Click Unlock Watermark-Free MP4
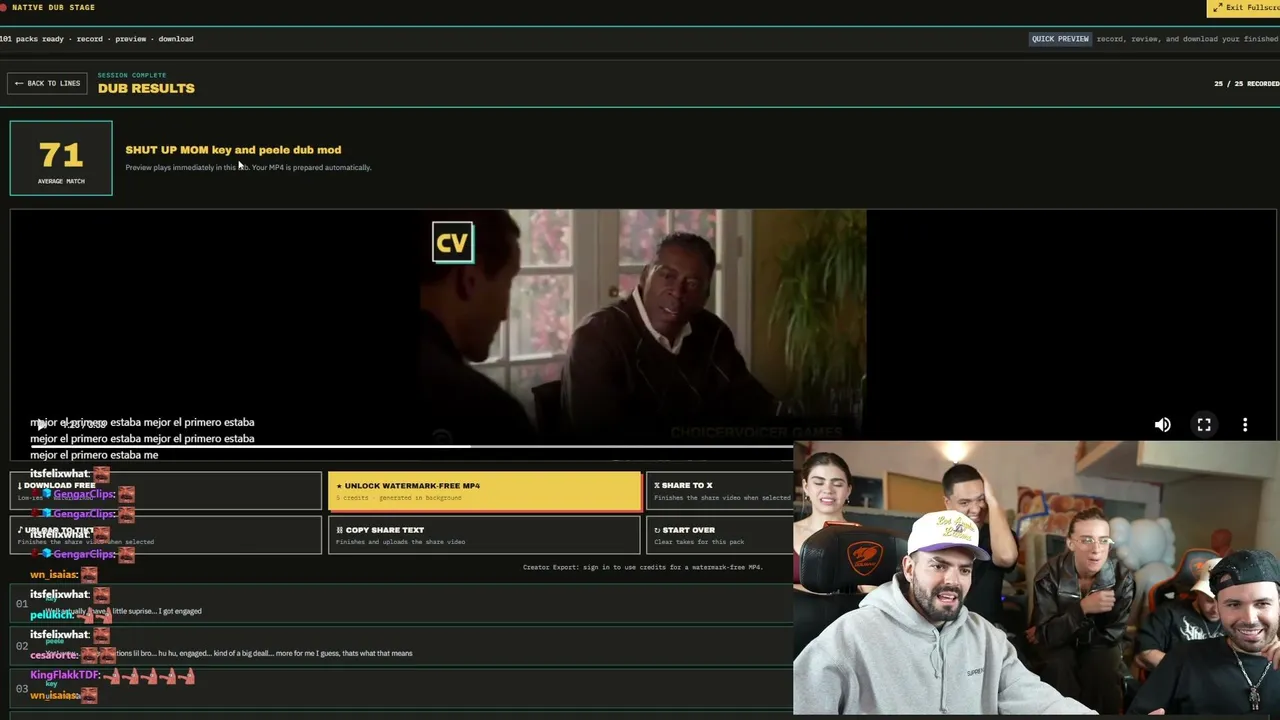This screenshot has height=720, width=1280. (x=485, y=491)
